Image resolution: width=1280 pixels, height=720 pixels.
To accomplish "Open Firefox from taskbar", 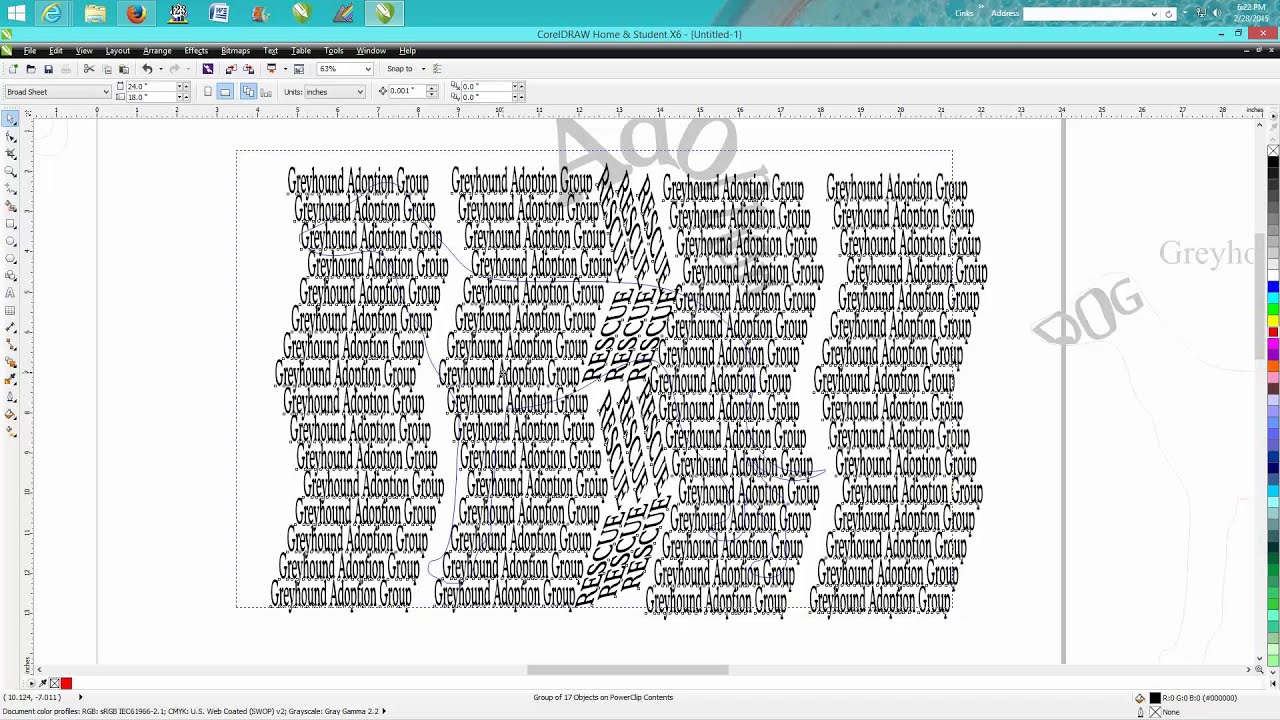I will [136, 14].
